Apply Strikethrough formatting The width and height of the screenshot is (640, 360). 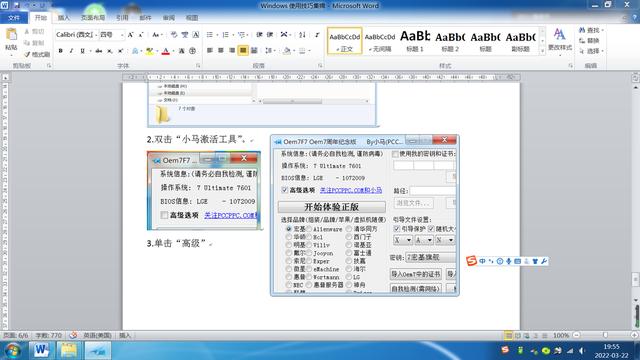tap(98, 51)
